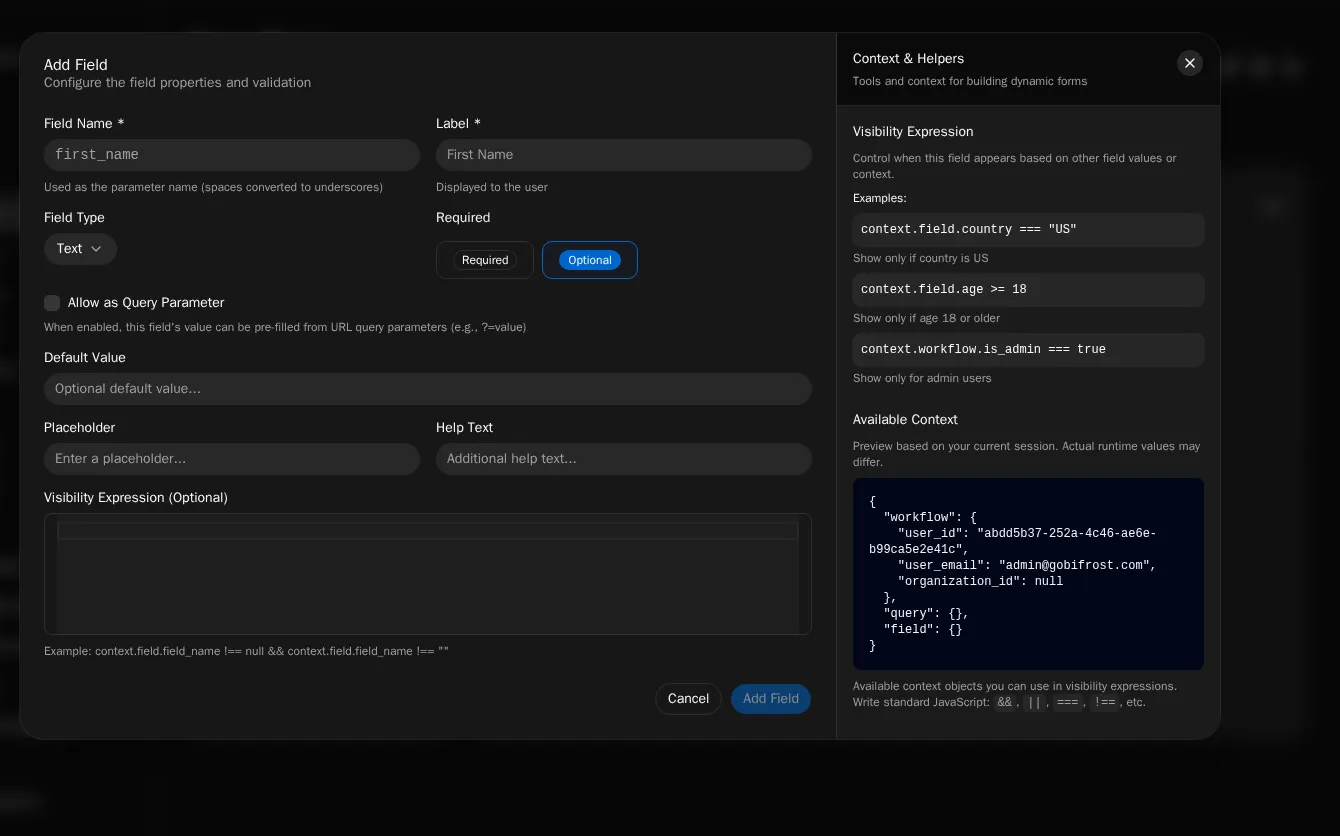This screenshot has height=836, width=1340.
Task: Click the Help Text input field
Action: point(623,459)
